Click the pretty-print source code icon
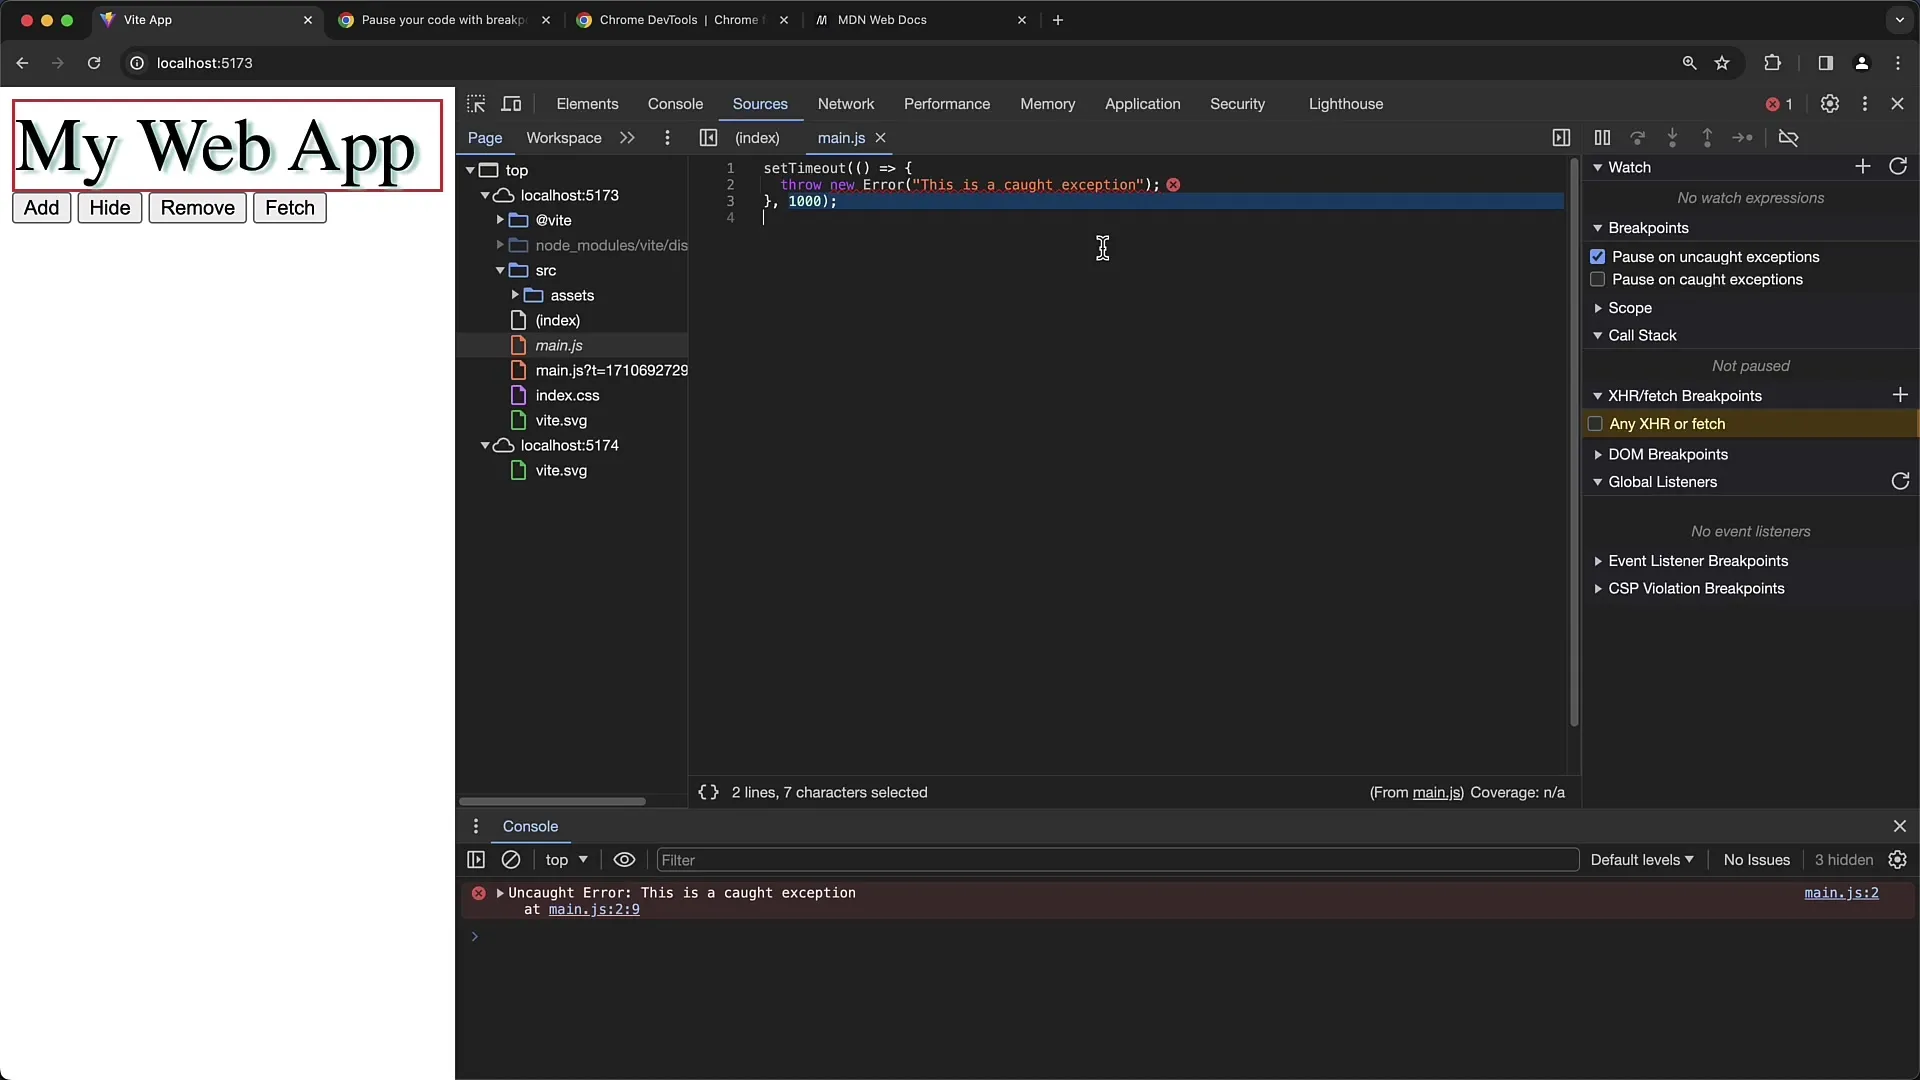 pos(708,791)
